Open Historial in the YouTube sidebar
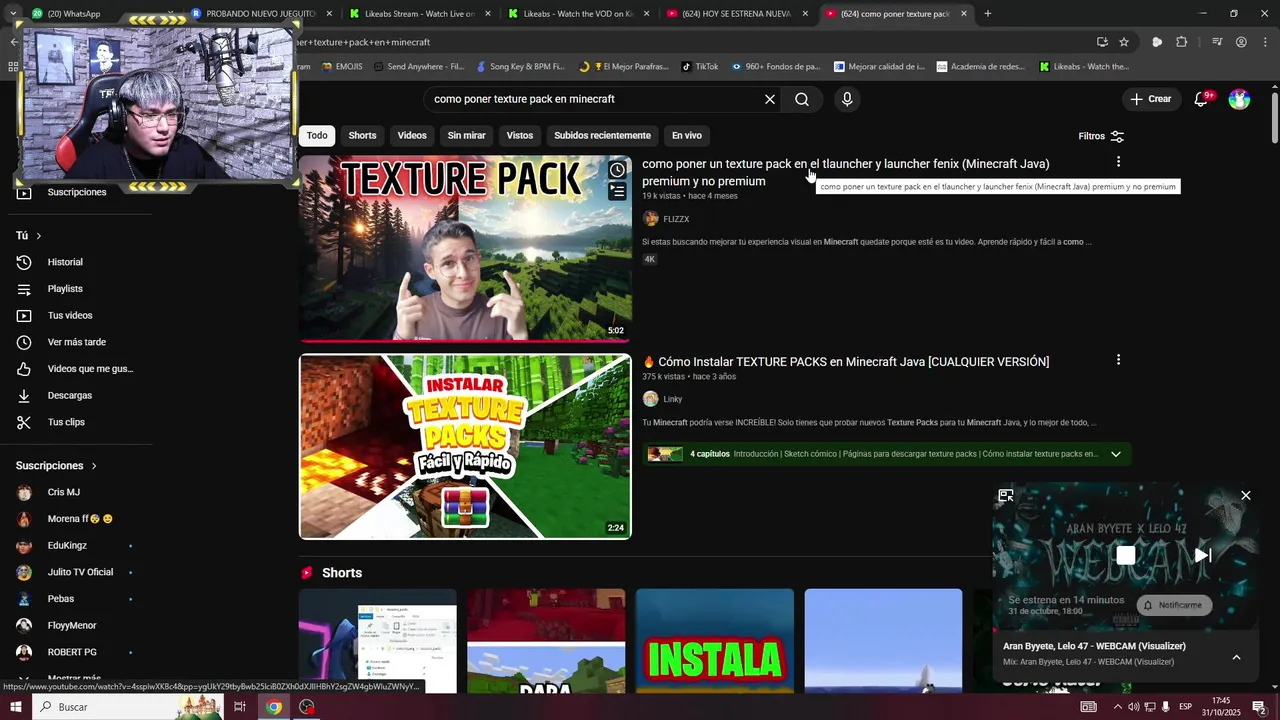The height and width of the screenshot is (720, 1280). coord(65,262)
